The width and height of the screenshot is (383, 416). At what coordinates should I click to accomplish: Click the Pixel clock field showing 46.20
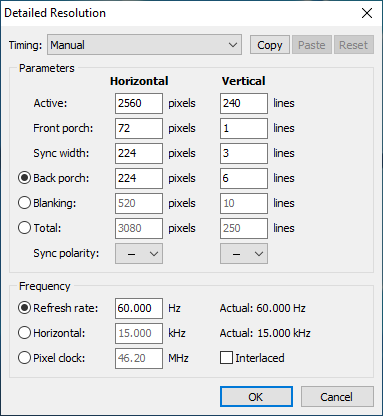click(139, 358)
